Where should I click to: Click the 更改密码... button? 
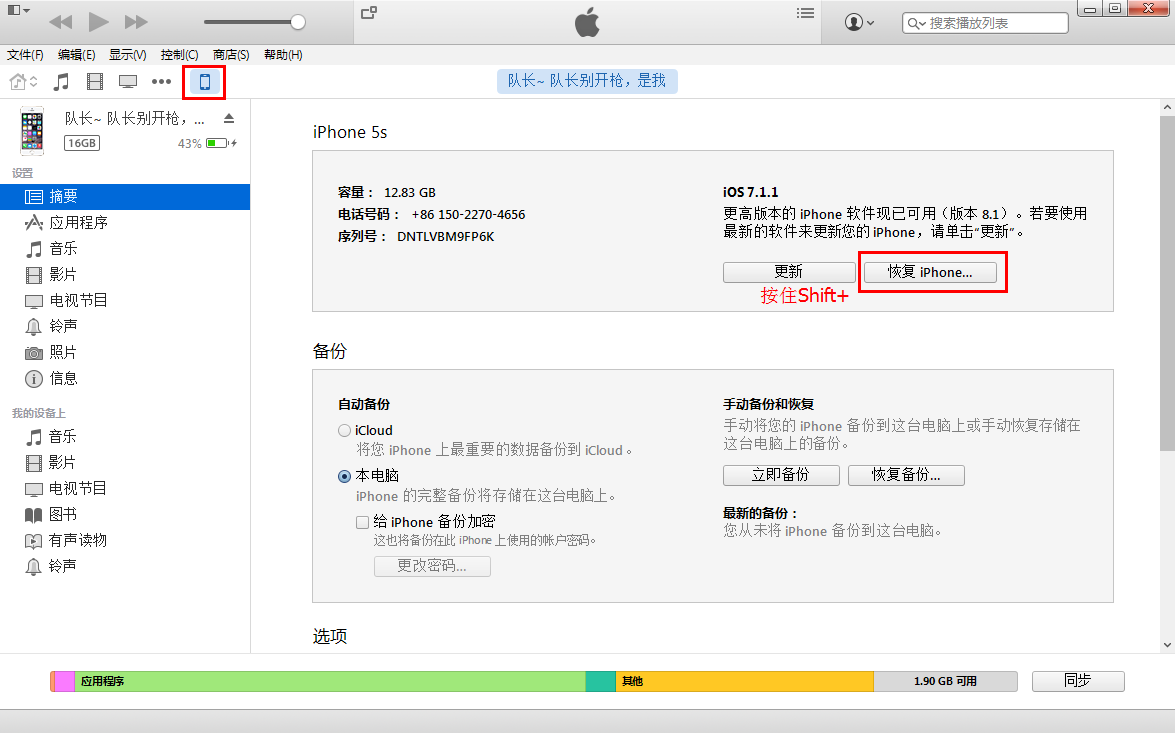pyautogui.click(x=432, y=566)
